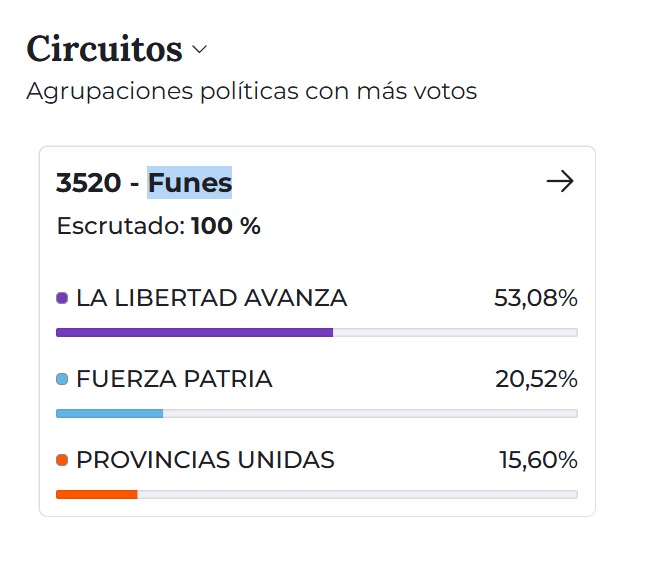The width and height of the screenshot is (646, 588).
Task: Click the 20,52% percentage value
Action: pyautogui.click(x=536, y=379)
